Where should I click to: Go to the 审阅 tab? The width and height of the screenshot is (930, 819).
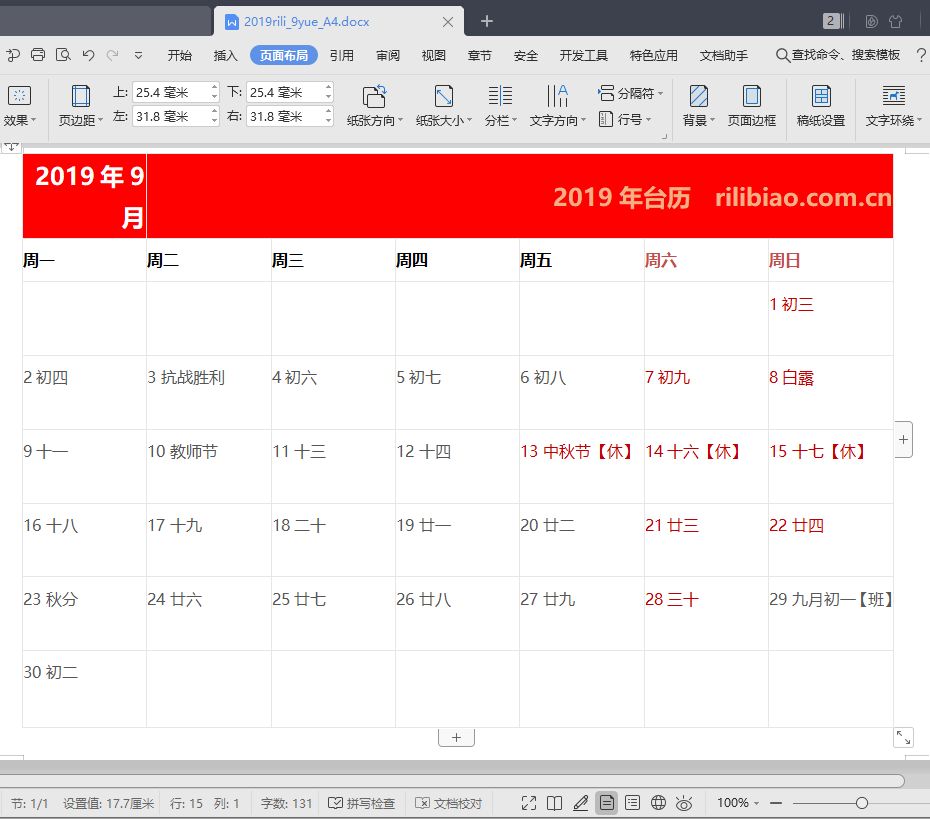click(388, 55)
